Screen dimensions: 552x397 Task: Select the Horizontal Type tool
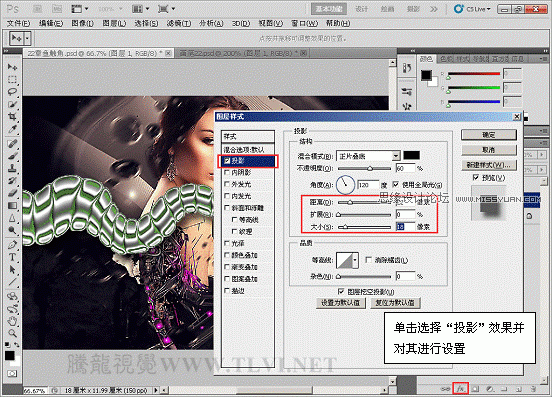12,257
